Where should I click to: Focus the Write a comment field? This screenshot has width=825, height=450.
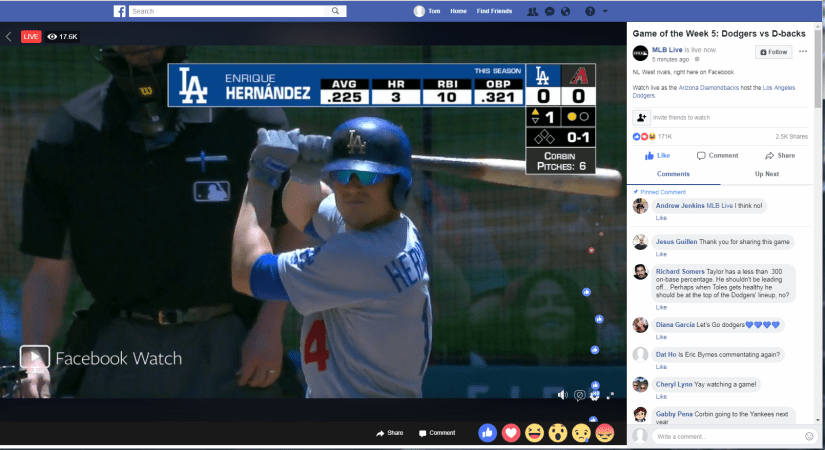pyautogui.click(x=729, y=436)
